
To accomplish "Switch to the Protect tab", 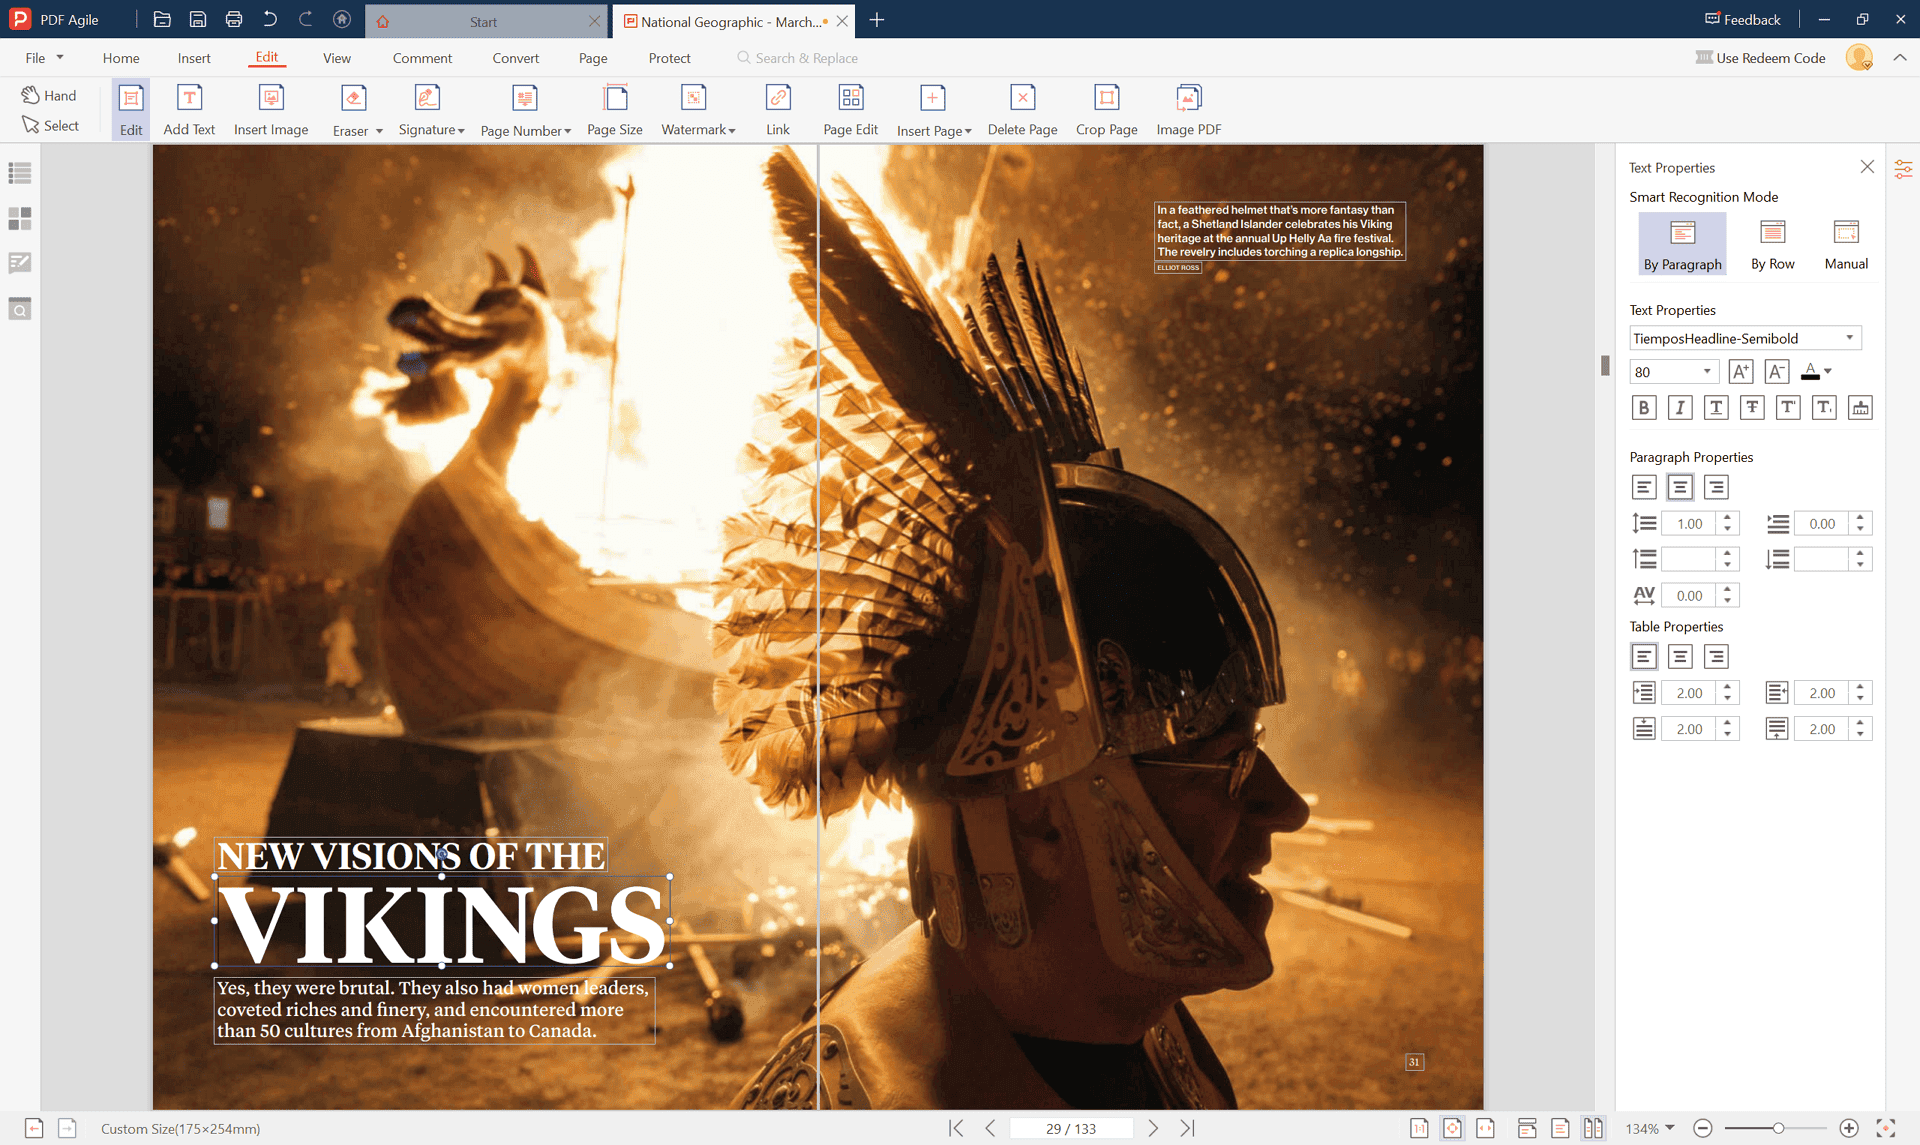I will click(x=669, y=58).
